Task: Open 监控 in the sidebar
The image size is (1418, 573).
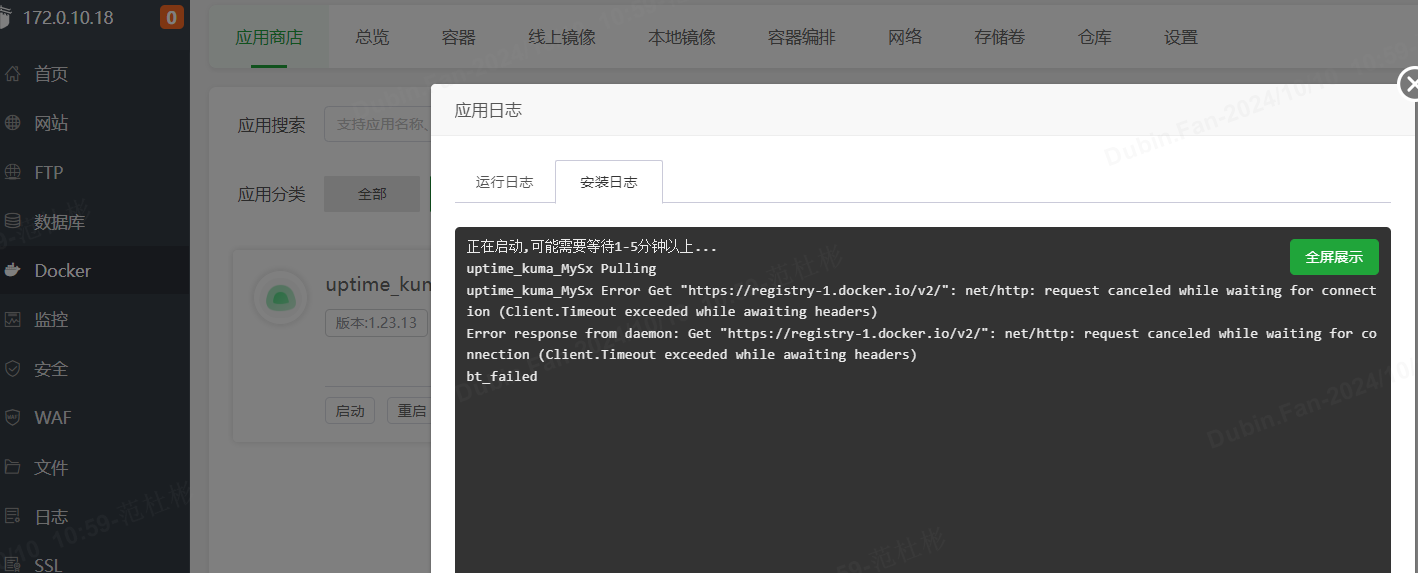Action: point(51,320)
